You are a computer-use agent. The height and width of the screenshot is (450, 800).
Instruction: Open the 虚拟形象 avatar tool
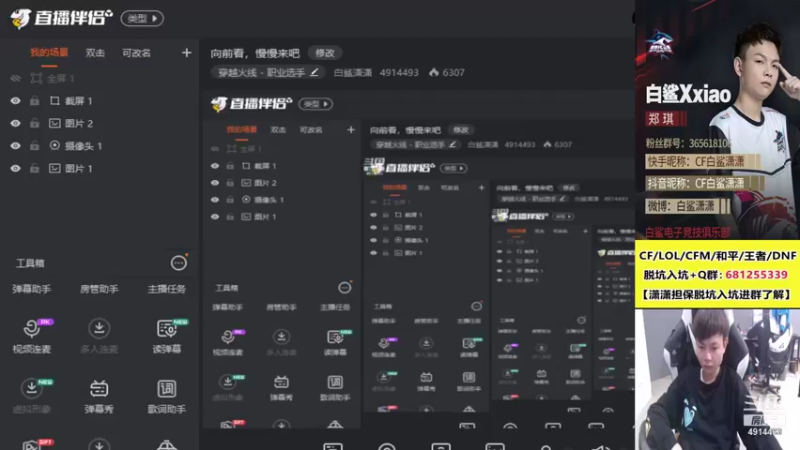coord(32,396)
